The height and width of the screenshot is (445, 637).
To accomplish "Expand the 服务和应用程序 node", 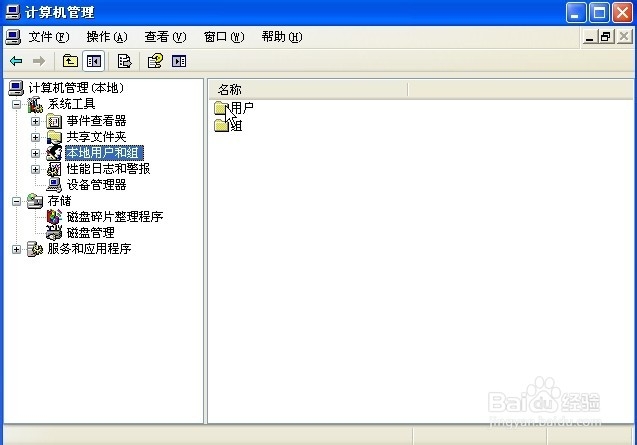I will pos(16,249).
